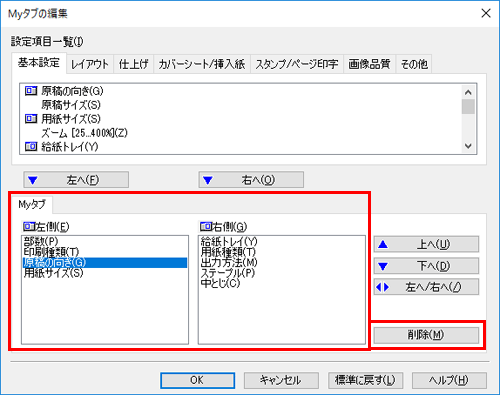Click the blue arrow on 右へ(O) button

point(208,180)
